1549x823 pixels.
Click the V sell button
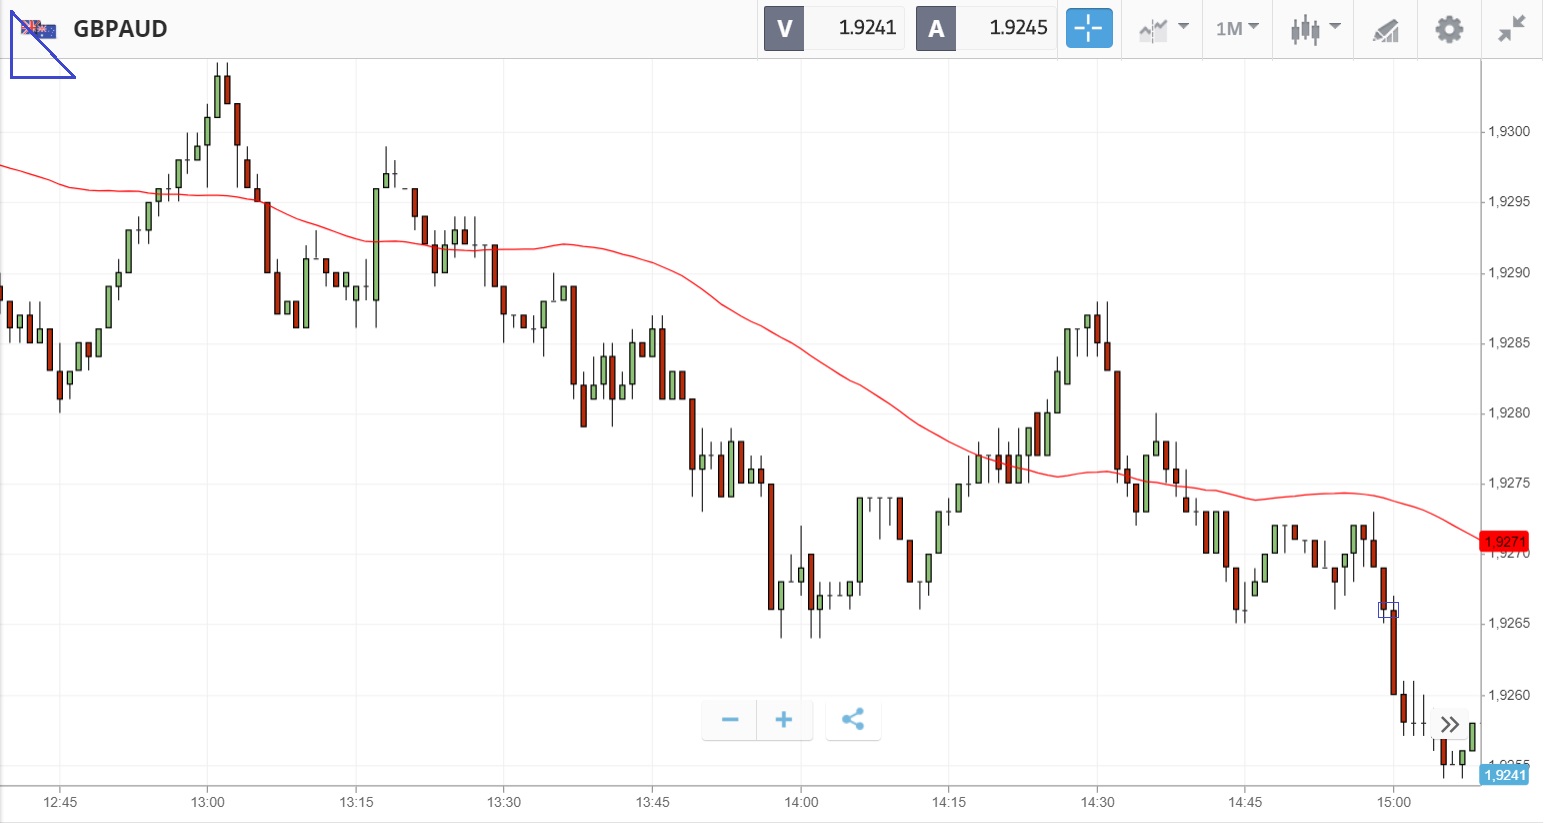tap(784, 29)
